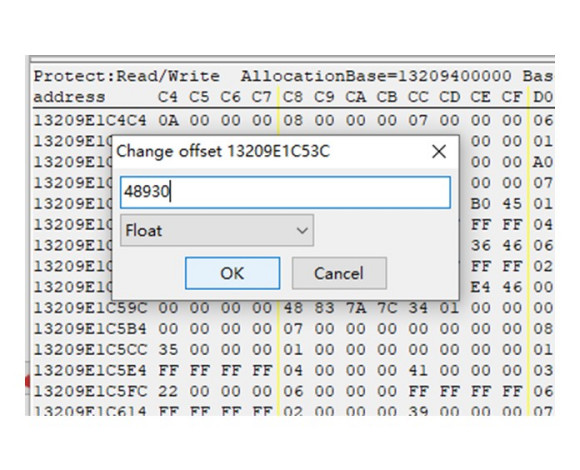Image resolution: width=580 pixels, height=470 pixels.
Task: Select address row 13209E1C5CC
Action: (x=90, y=349)
